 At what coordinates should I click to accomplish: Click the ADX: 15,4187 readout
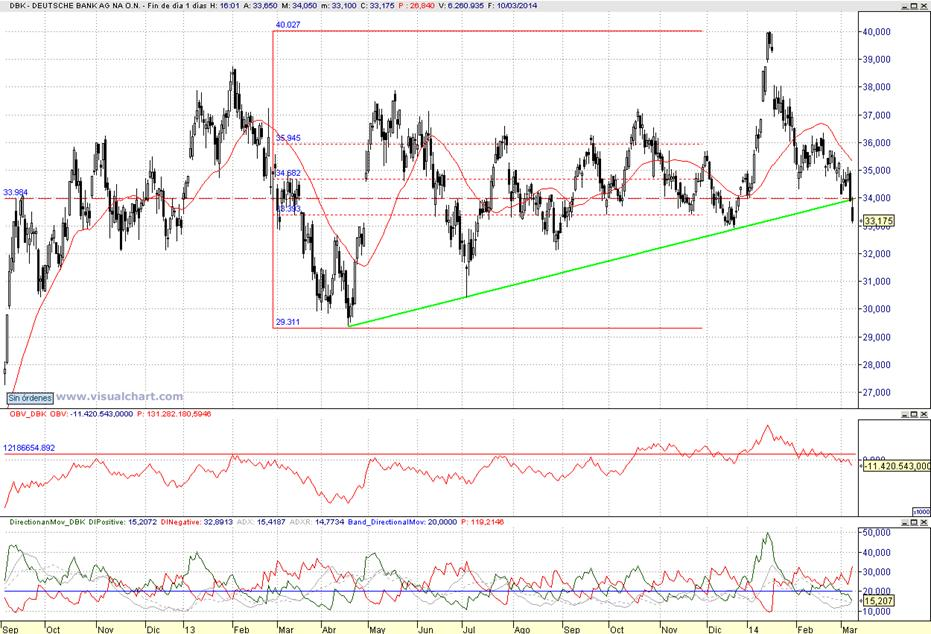(x=261, y=522)
